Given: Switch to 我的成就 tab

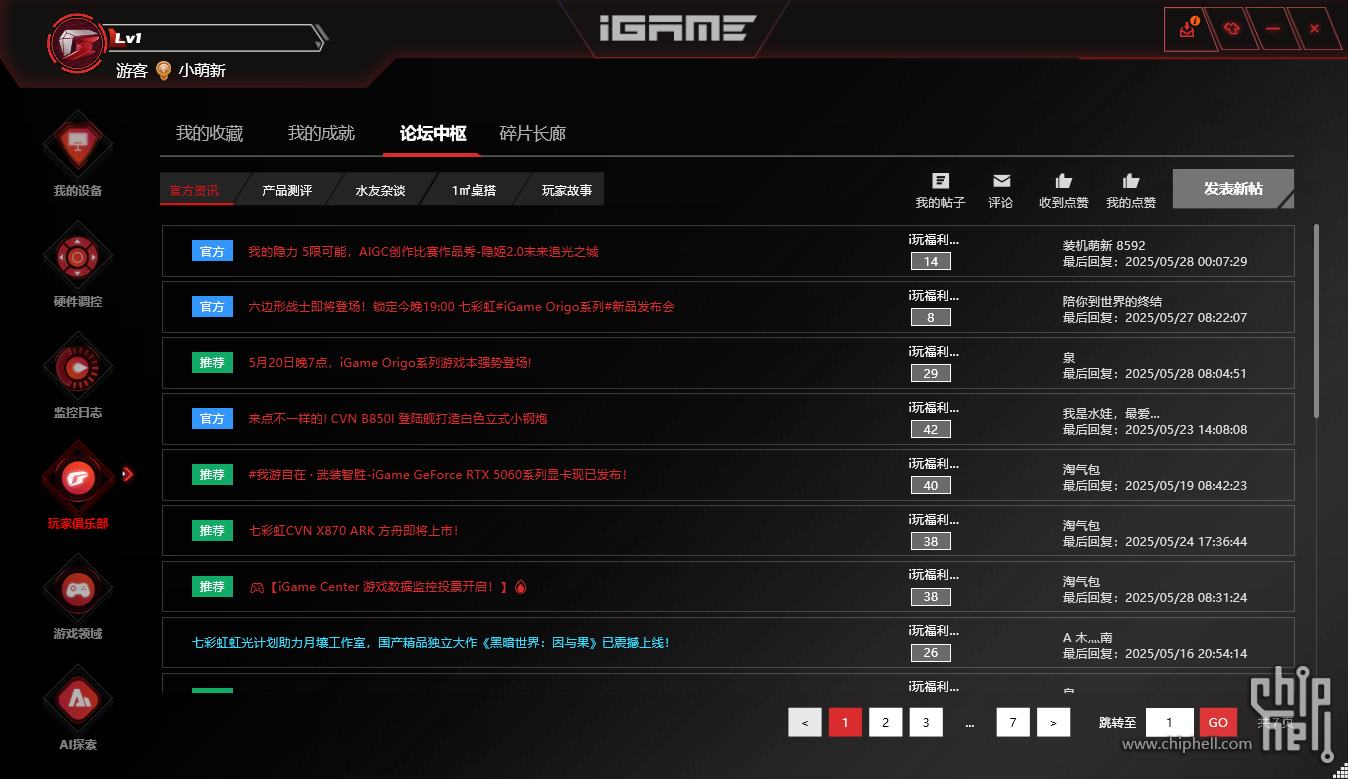Looking at the screenshot, I should [321, 133].
